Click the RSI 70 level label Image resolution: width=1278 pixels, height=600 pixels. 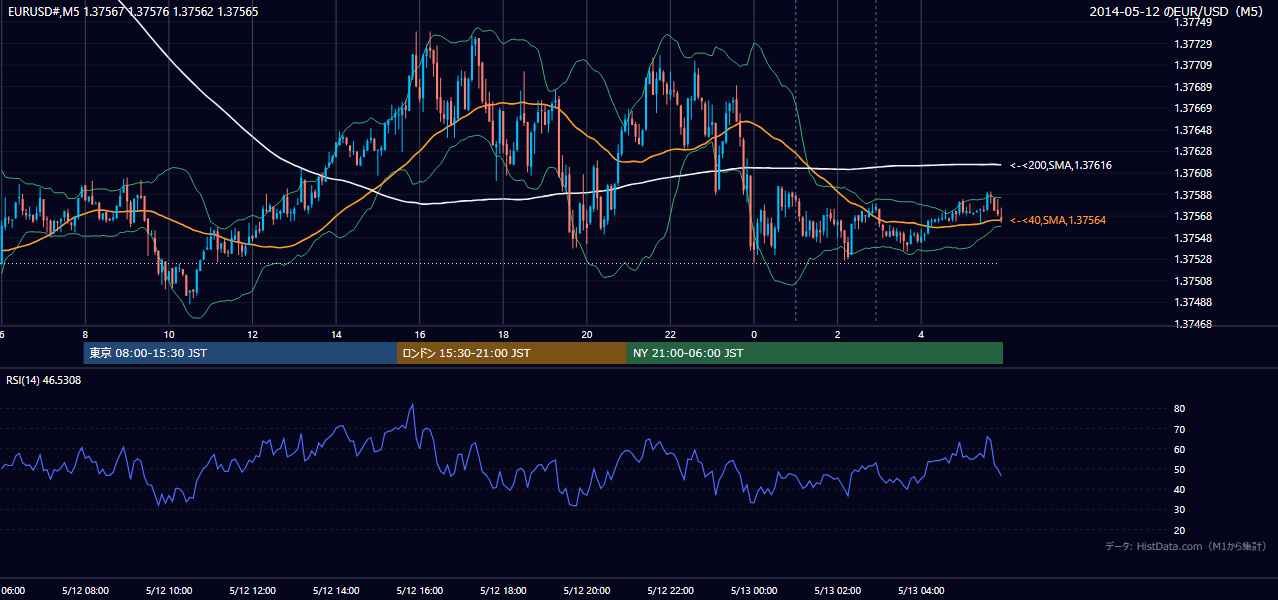(1179, 429)
